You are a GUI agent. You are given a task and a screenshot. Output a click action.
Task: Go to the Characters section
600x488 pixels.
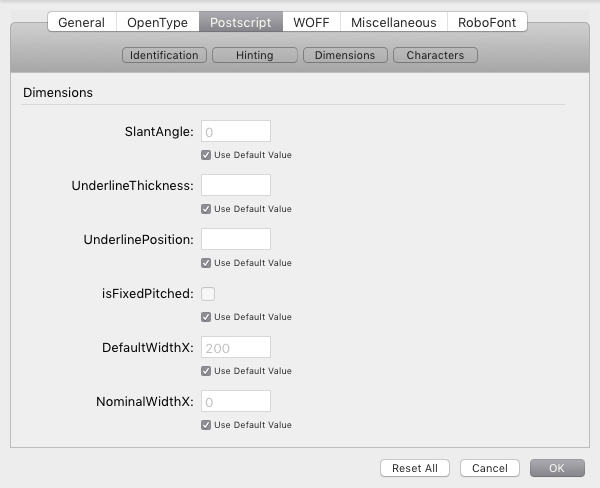pos(435,55)
